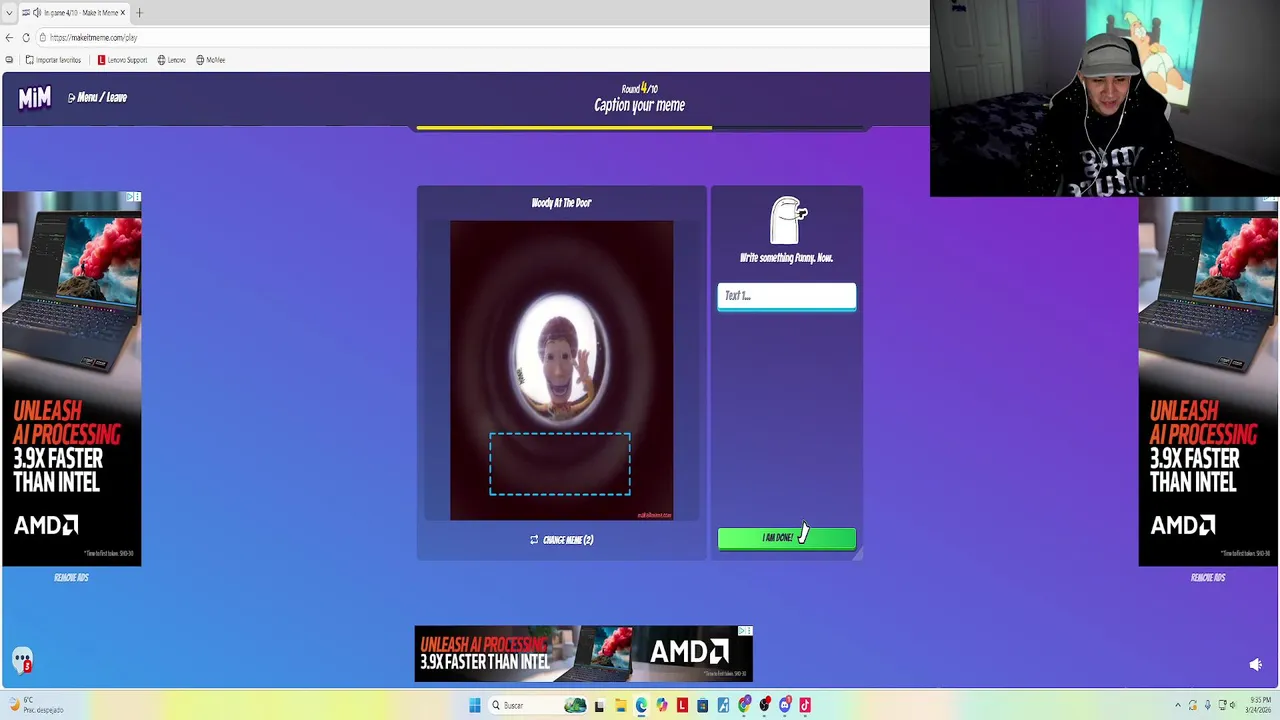Switch to Microsoft Edge in the taskbar
Viewport: 1280px width, 720px height.
tap(641, 705)
